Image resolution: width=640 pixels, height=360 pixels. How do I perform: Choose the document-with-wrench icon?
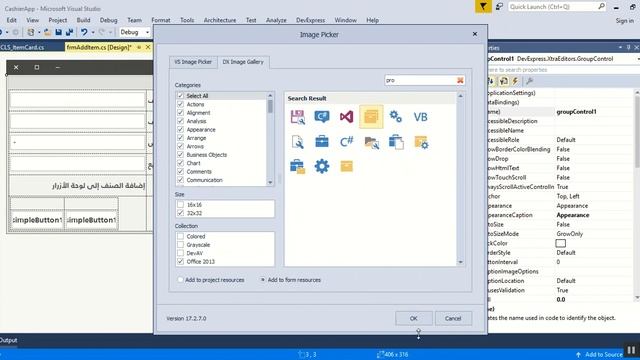coord(298,142)
